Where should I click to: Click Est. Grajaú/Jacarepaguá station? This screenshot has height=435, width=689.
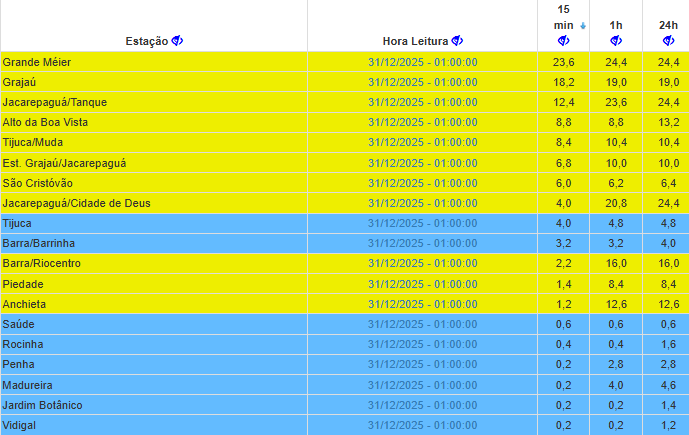(64, 163)
